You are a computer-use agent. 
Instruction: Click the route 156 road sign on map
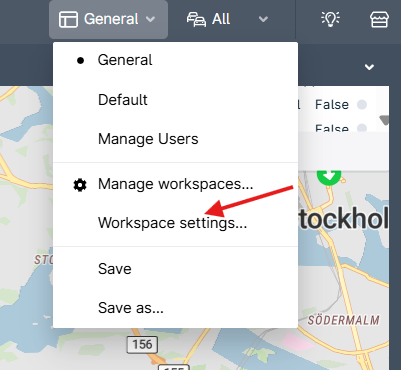[142, 345]
